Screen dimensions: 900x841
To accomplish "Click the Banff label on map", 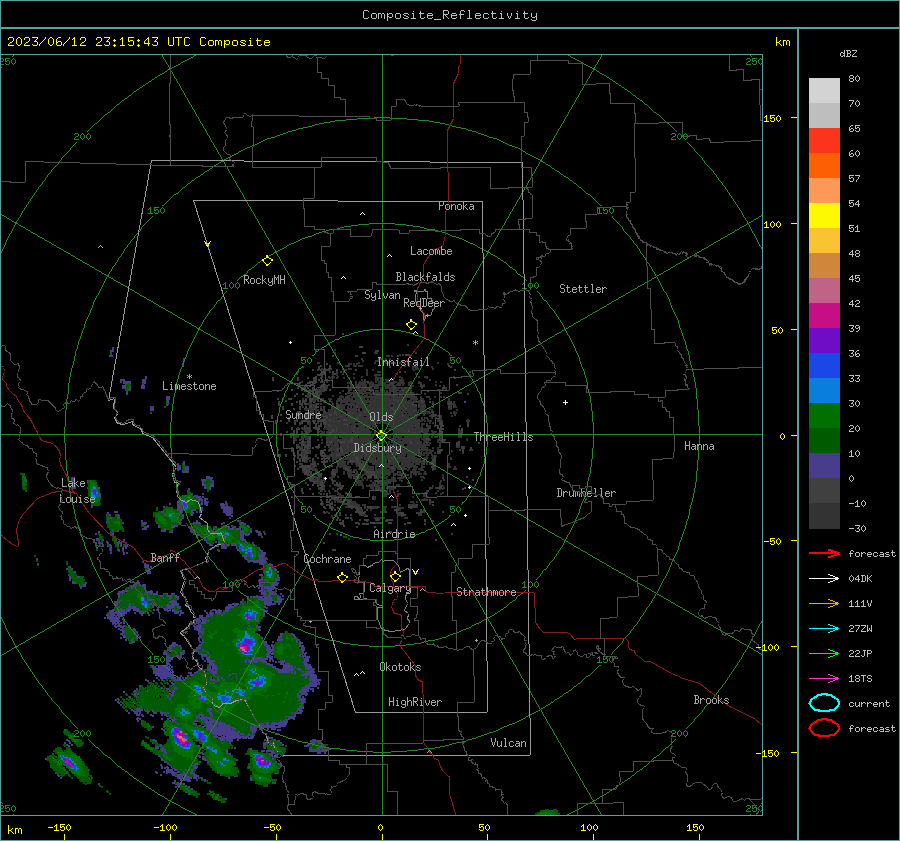I will point(165,558).
